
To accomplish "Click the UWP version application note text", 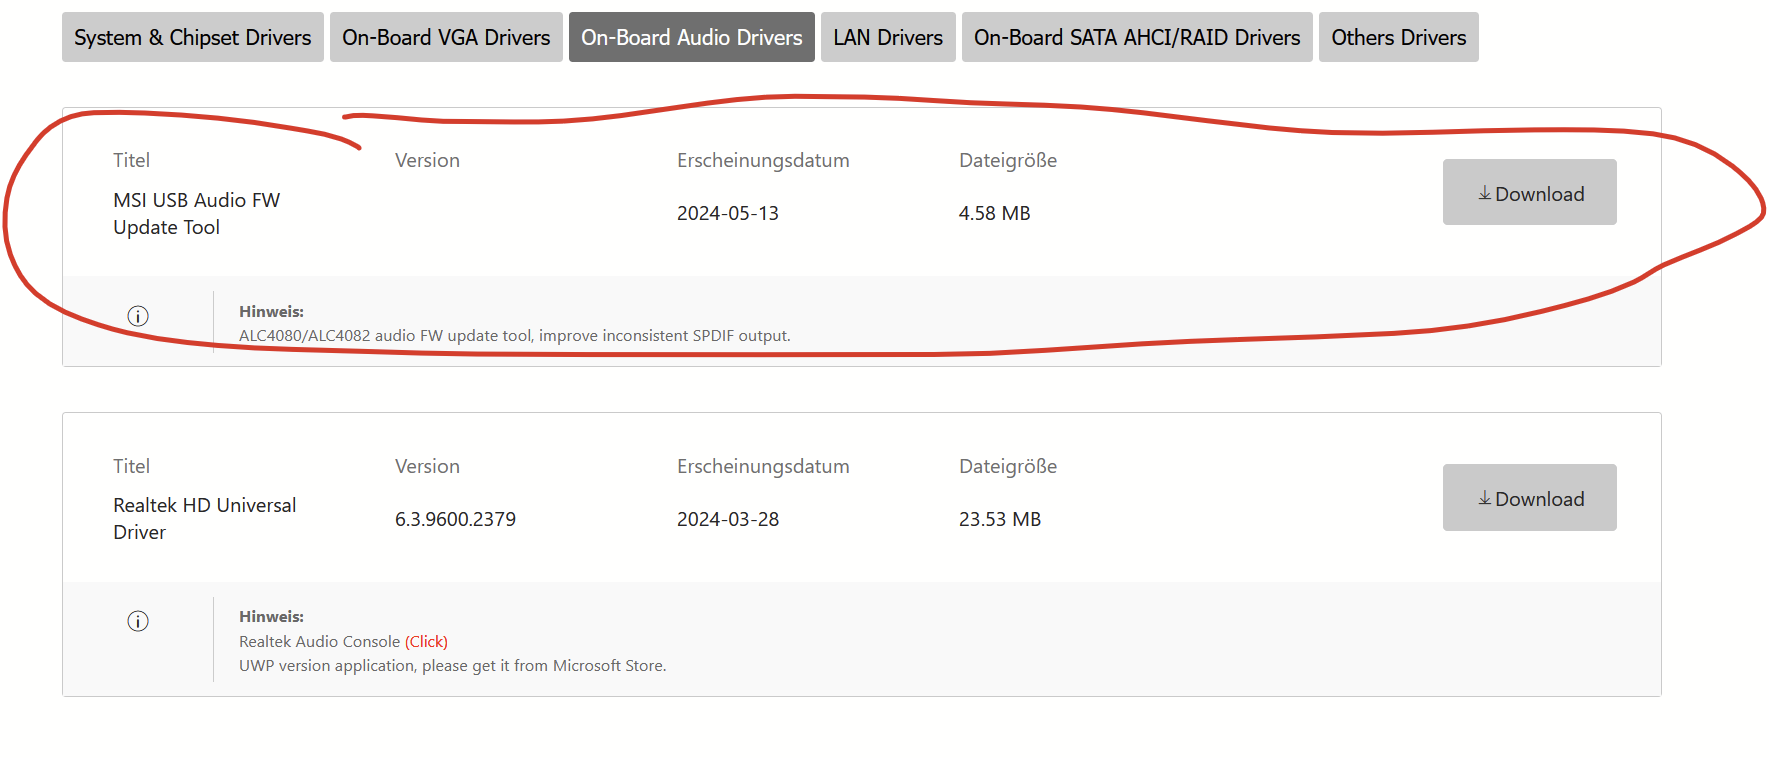I will [x=453, y=665].
